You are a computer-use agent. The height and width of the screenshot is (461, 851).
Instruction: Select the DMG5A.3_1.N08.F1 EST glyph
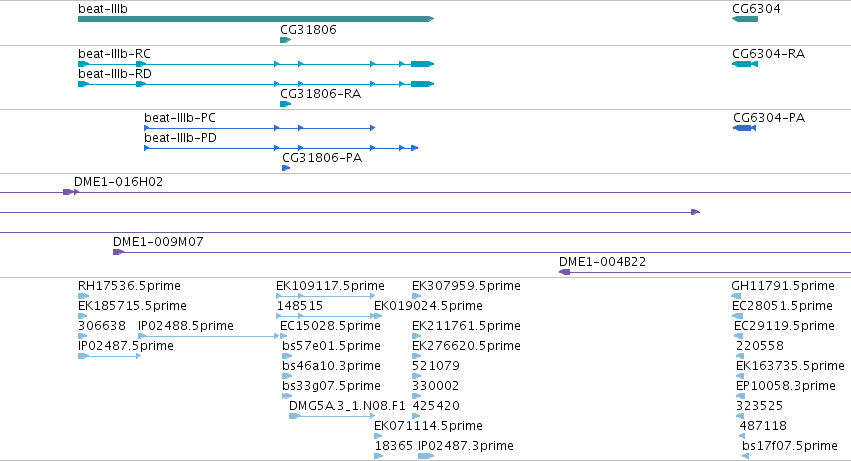332,416
